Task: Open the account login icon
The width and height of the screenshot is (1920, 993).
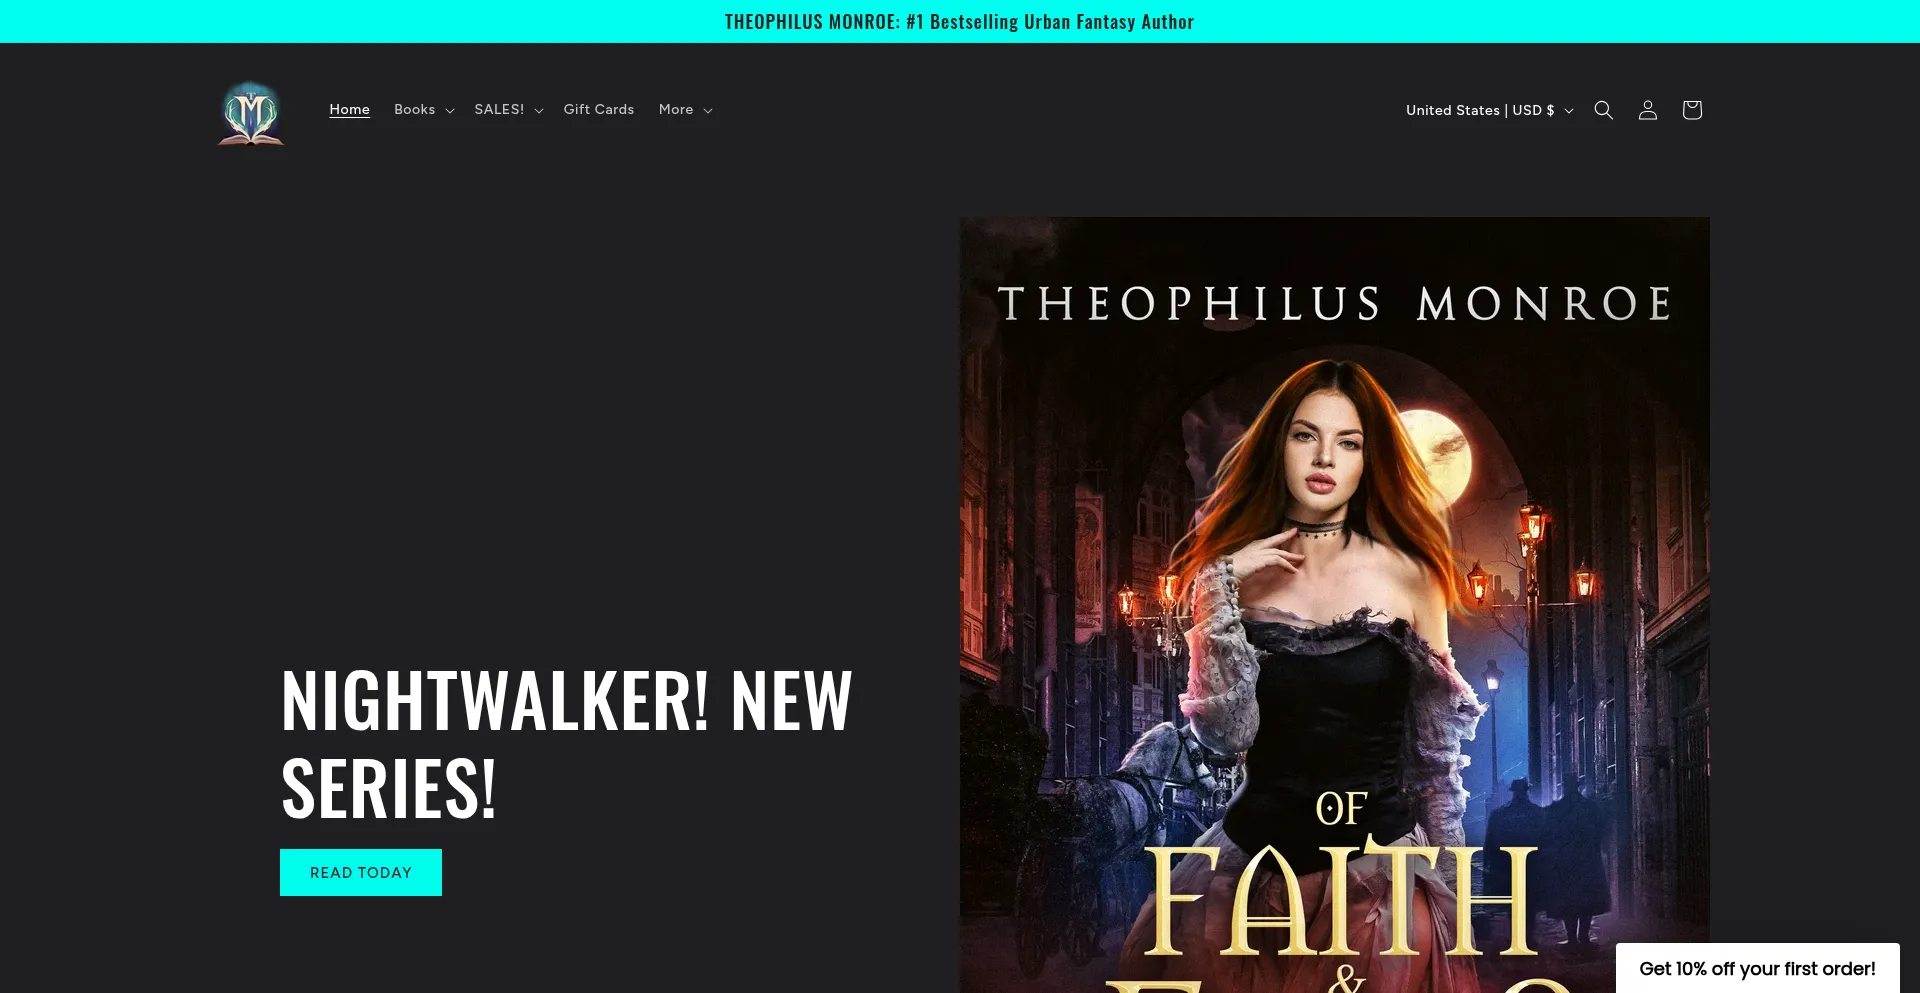Action: click(x=1647, y=110)
